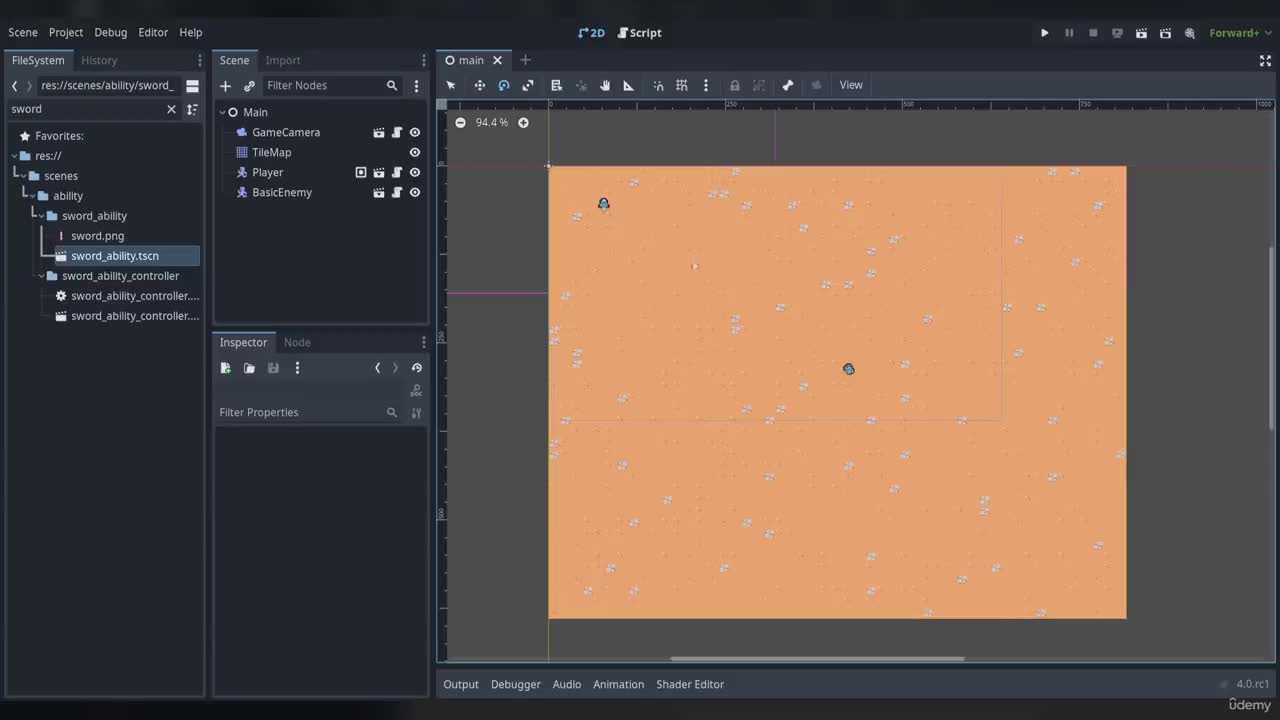Focus the Filter Nodes search field

330,86
